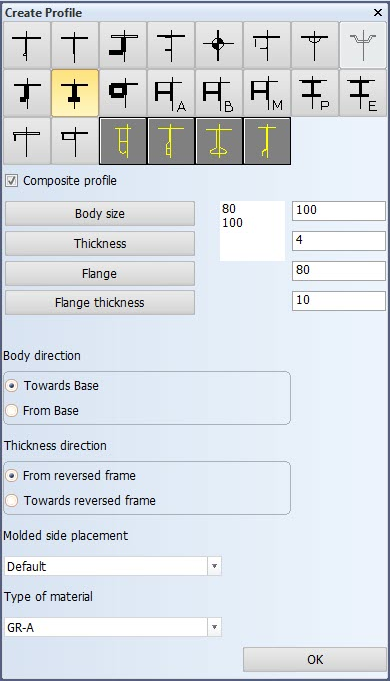
Task: Select the profile icon labeled P
Action: [x=315, y=93]
